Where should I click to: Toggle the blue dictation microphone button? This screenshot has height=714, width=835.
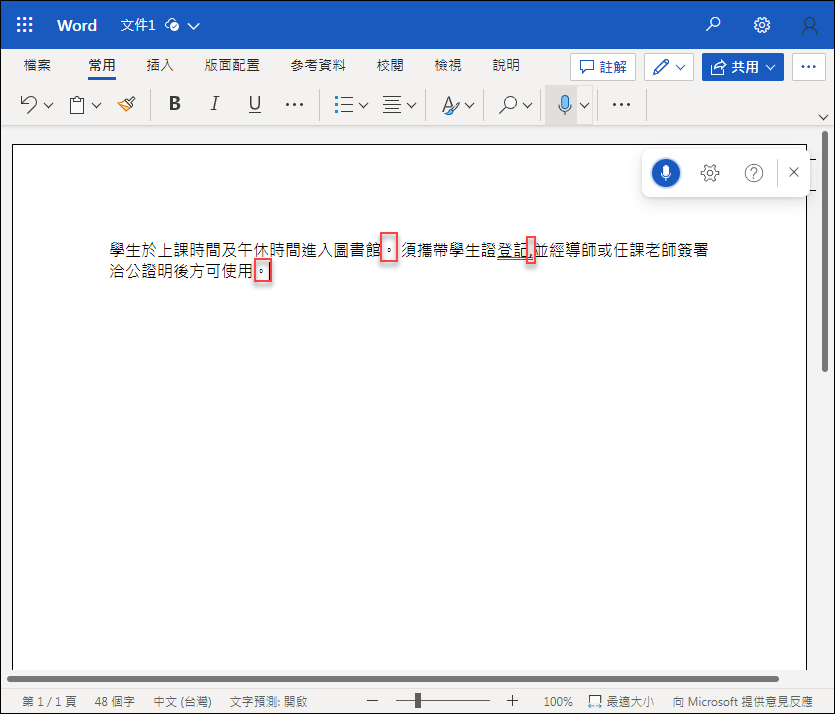point(666,173)
